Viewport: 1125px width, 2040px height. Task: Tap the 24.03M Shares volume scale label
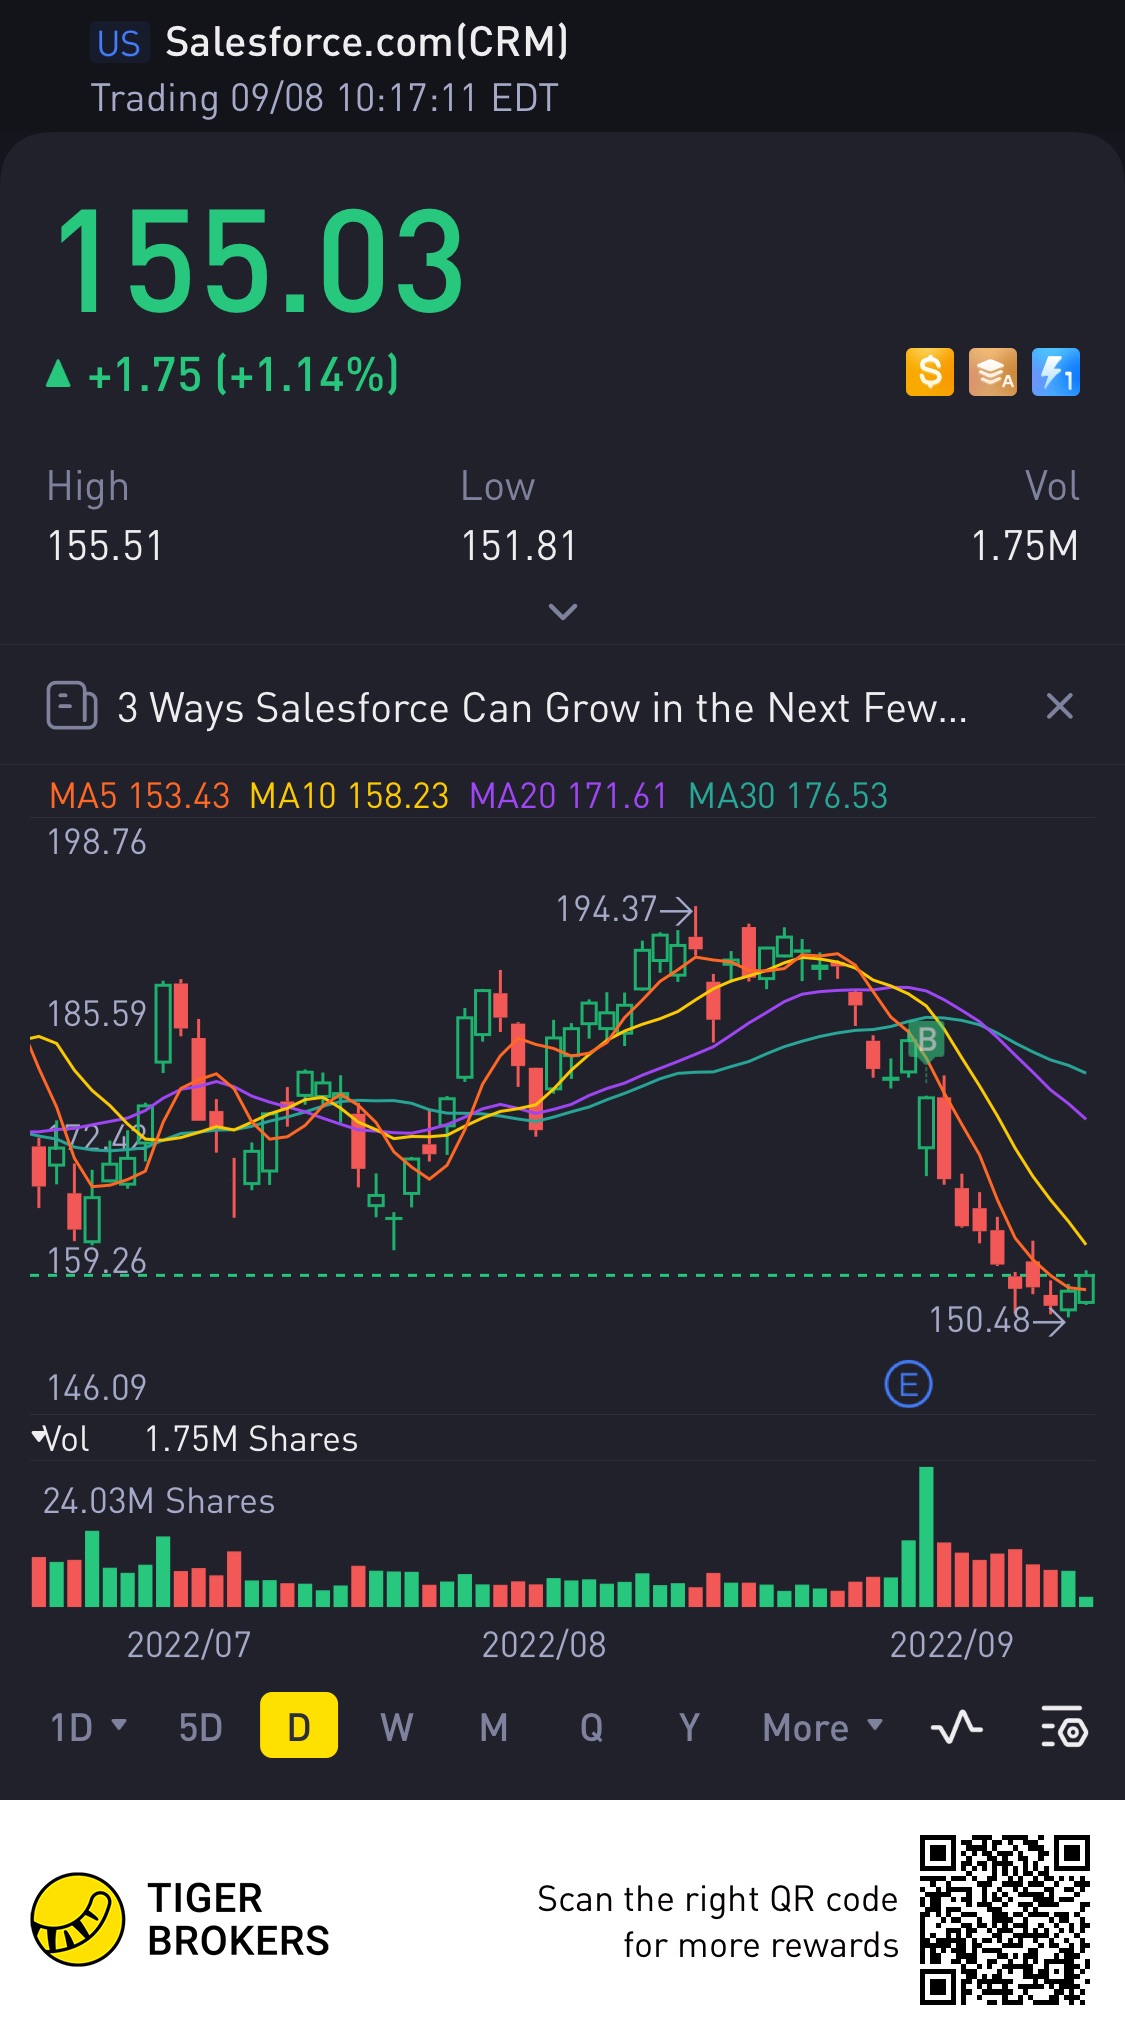159,1501
